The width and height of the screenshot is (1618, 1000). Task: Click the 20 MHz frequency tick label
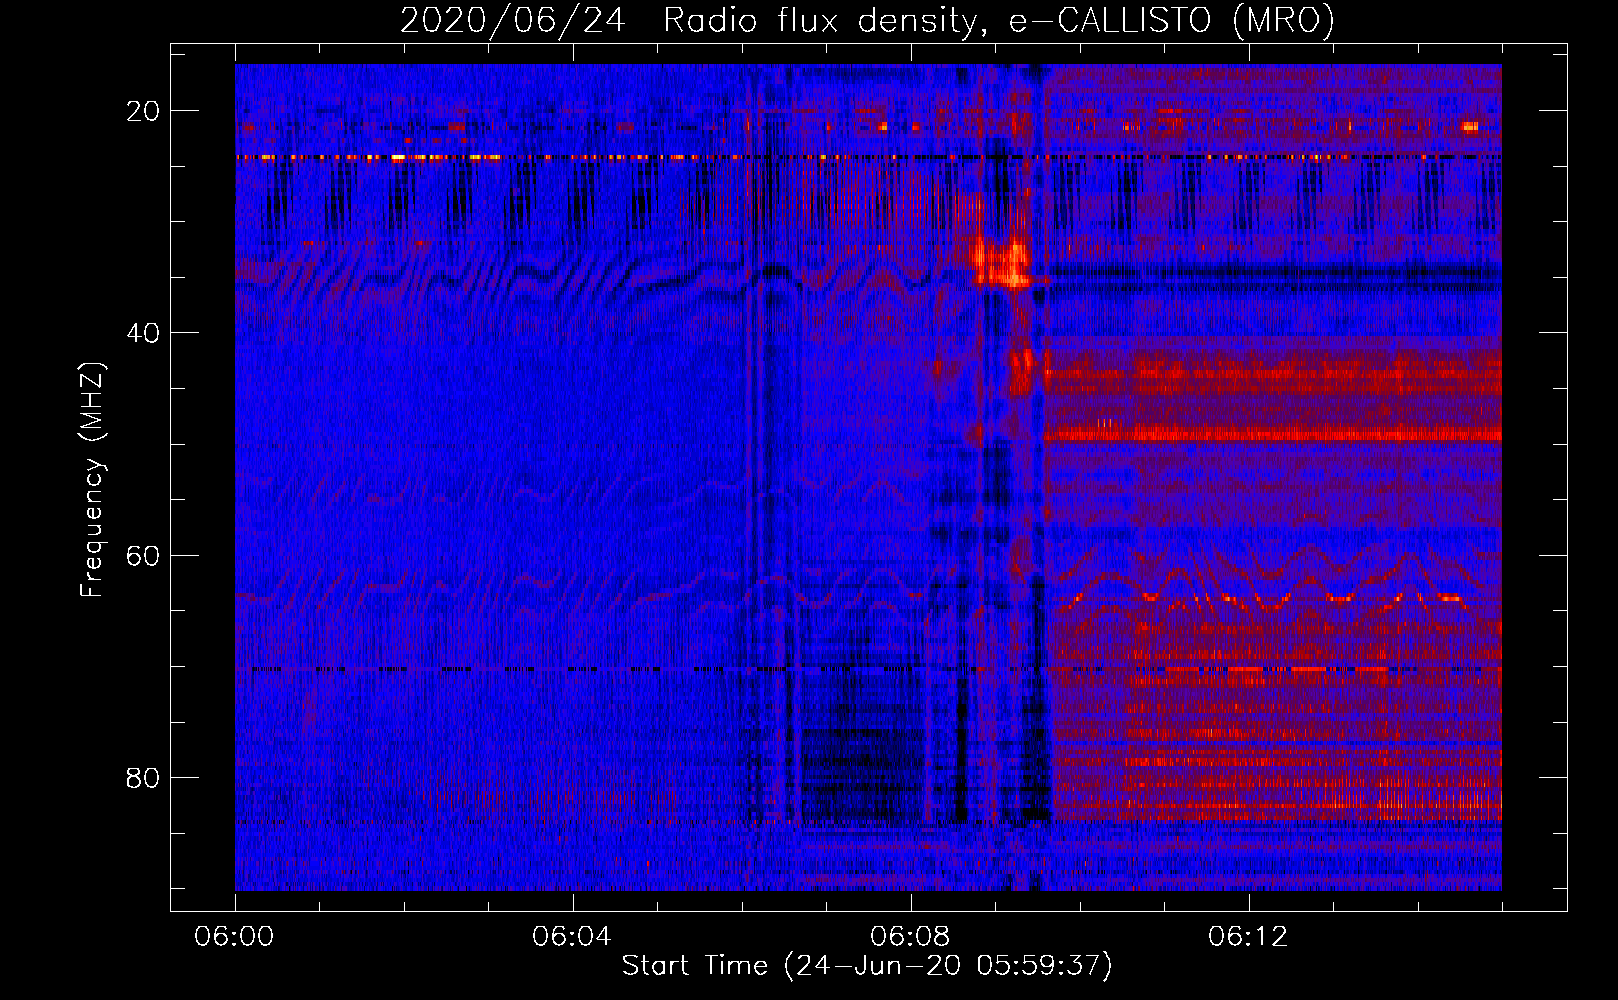pos(143,111)
